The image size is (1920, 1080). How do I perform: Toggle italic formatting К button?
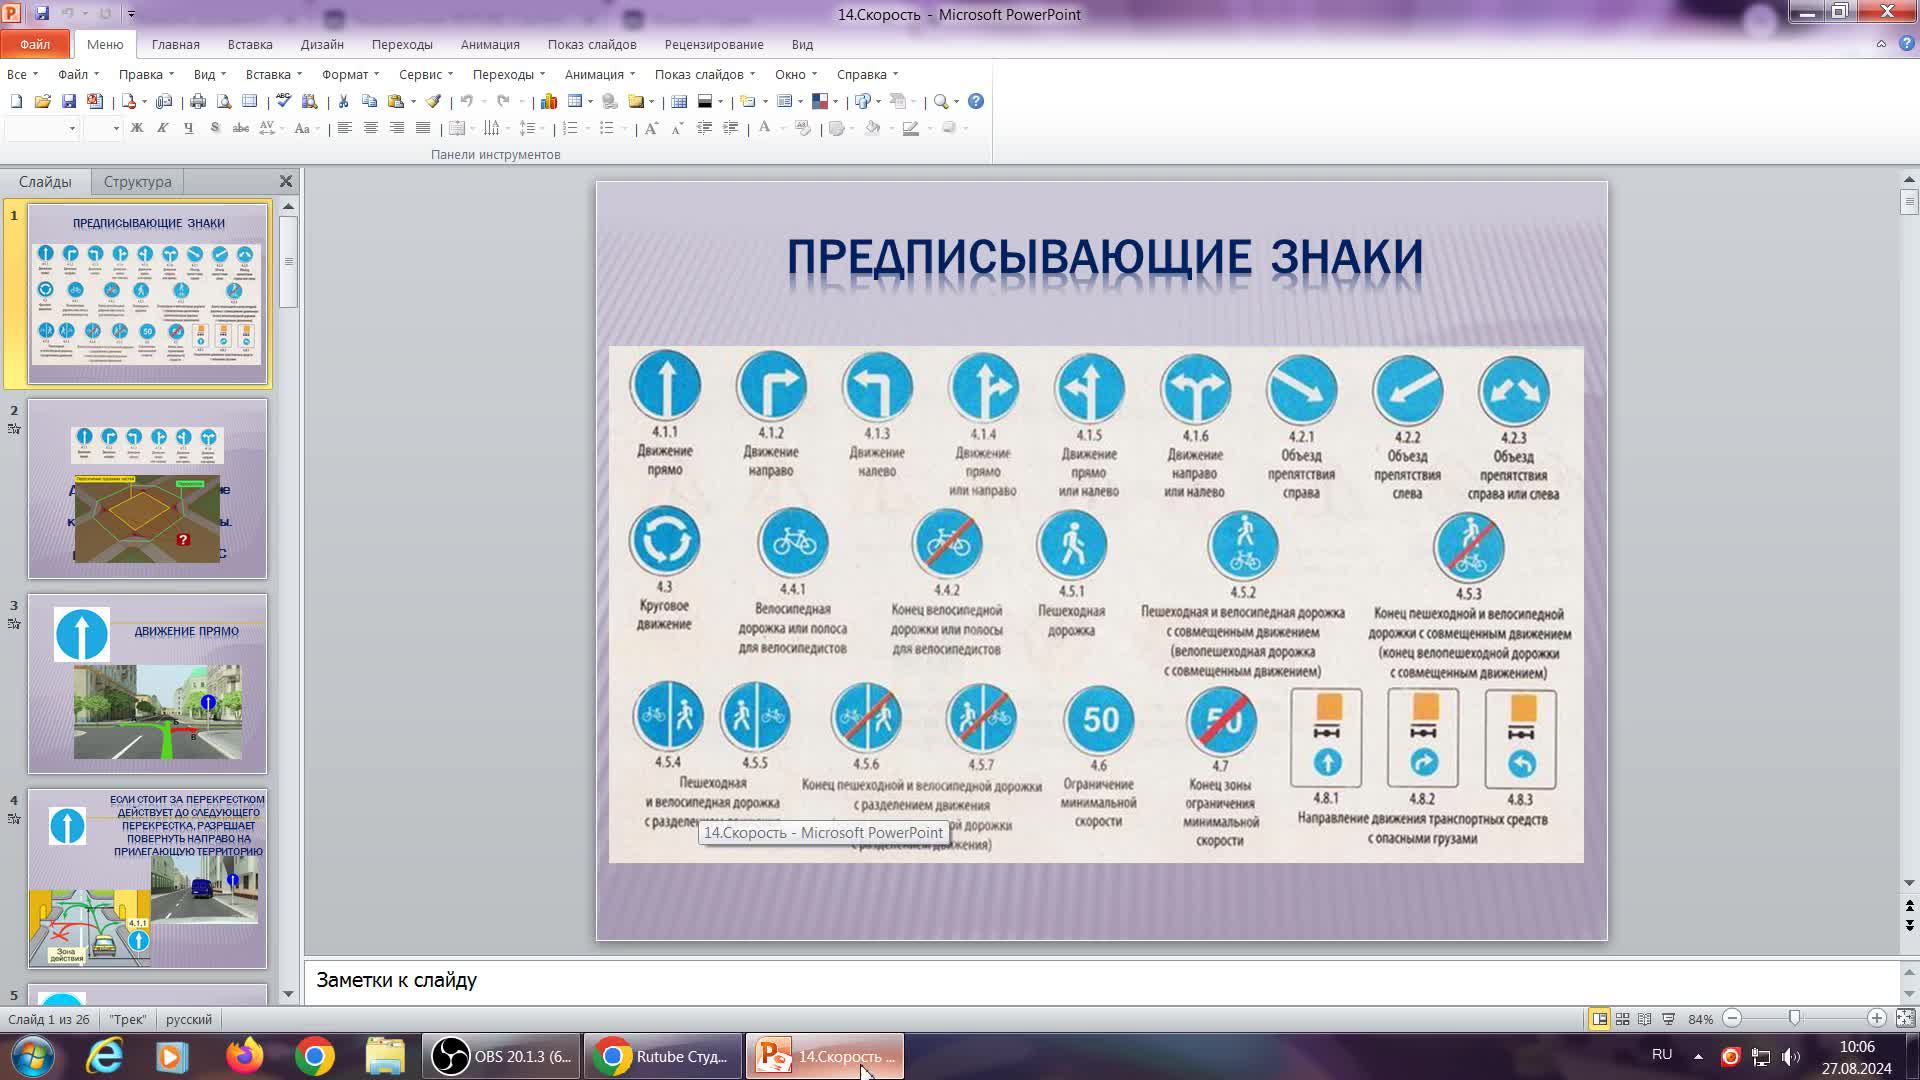tap(163, 128)
